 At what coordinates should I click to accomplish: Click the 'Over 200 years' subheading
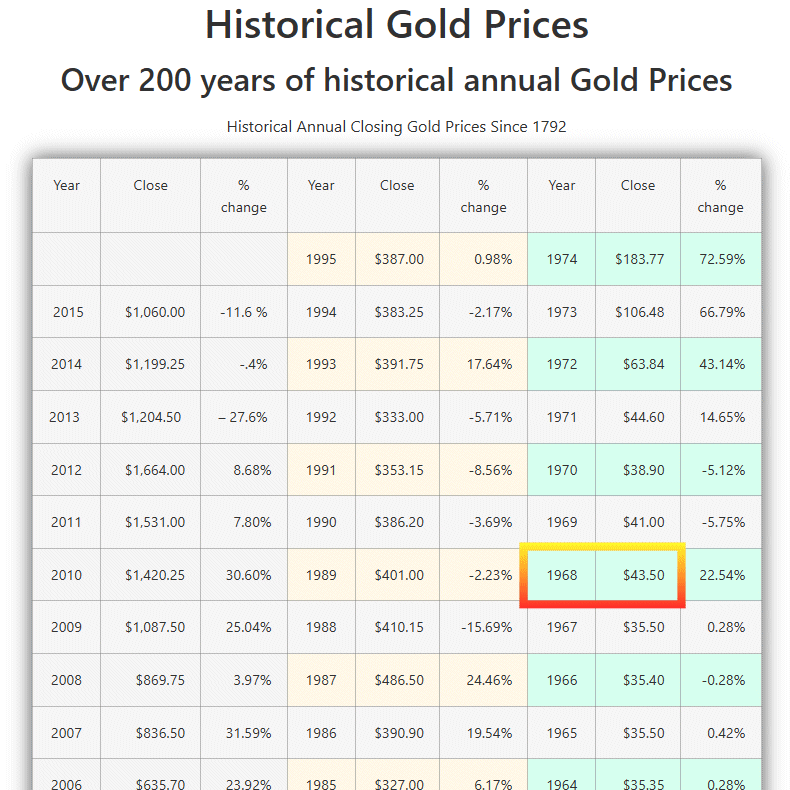[396, 80]
